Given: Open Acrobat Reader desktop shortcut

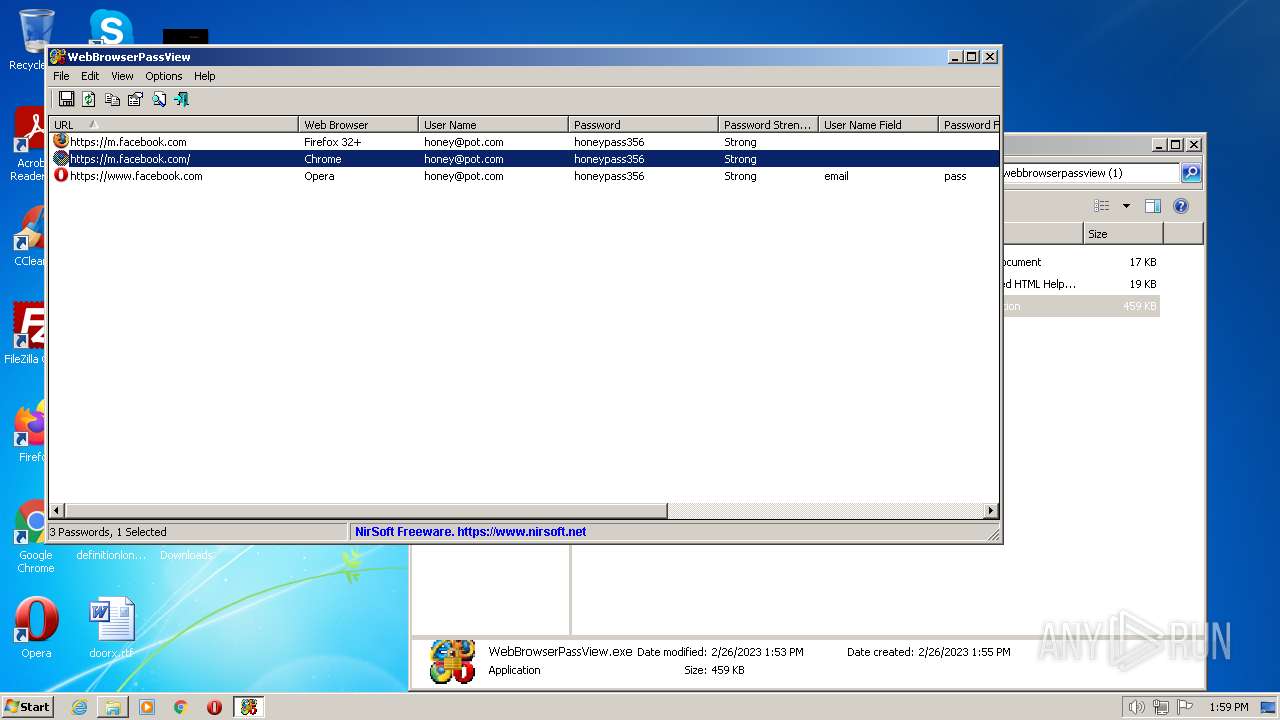Looking at the screenshot, I should [30, 143].
